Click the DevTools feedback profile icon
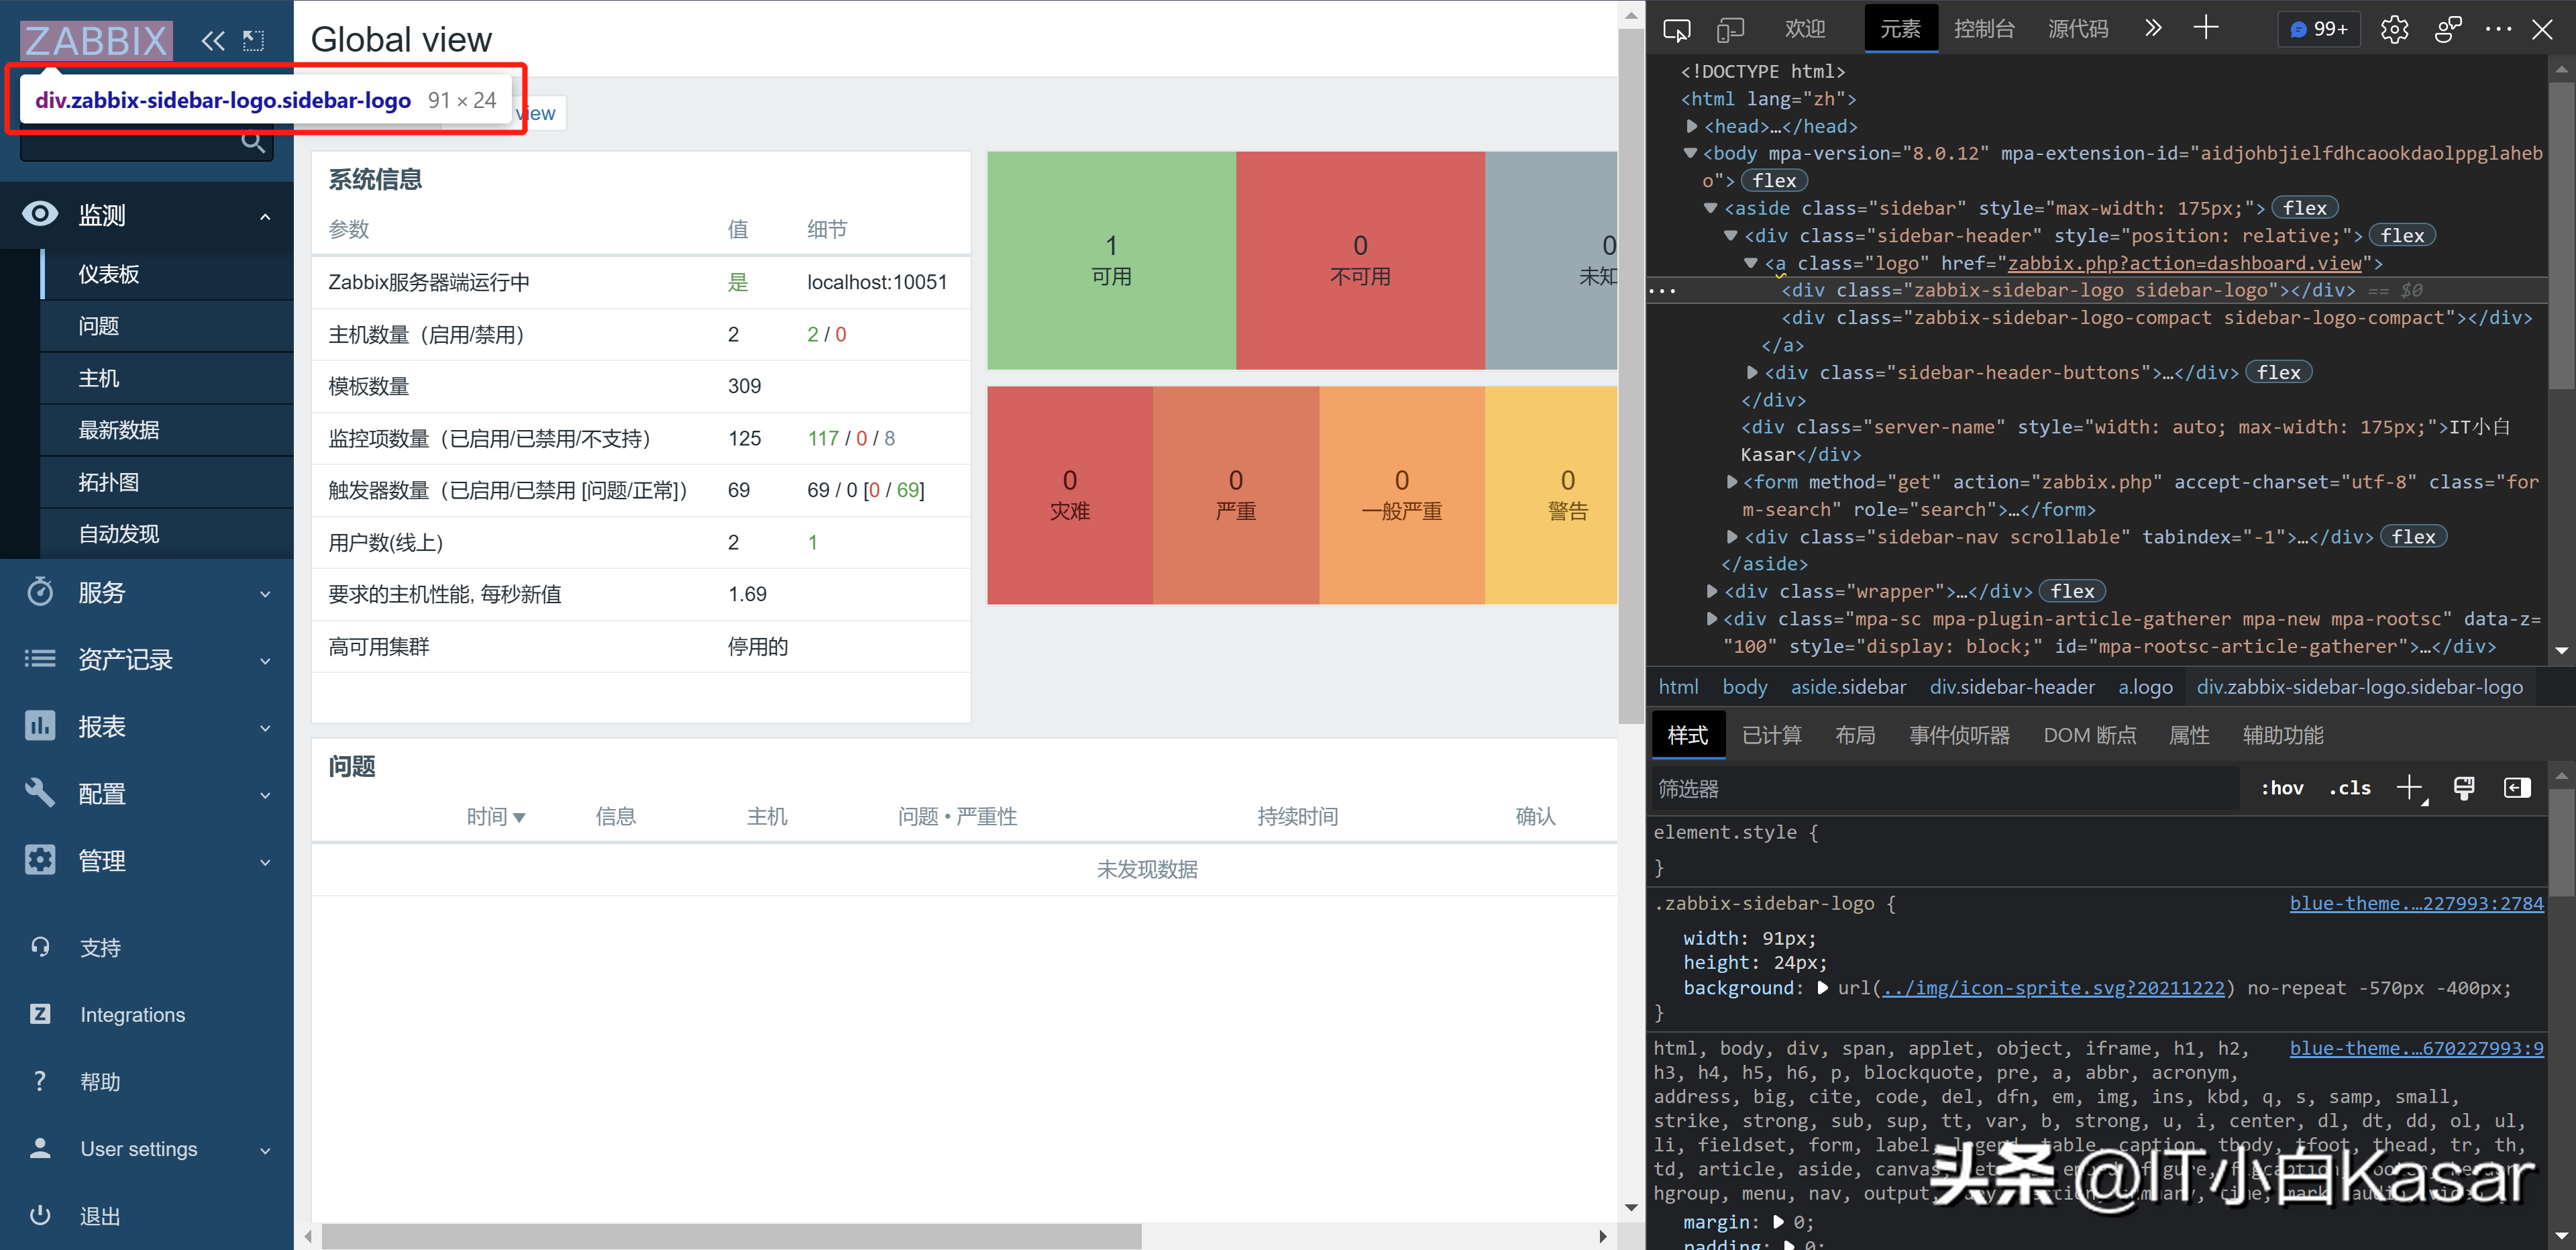Viewport: 2576px width, 1250px height. tap(2448, 30)
